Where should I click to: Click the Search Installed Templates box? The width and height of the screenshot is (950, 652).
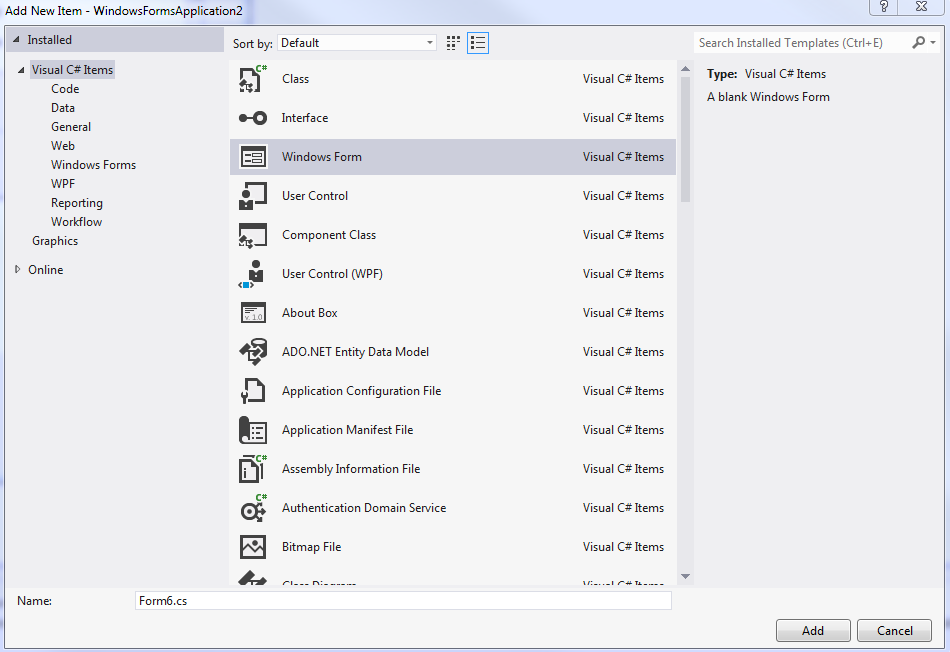coord(803,42)
